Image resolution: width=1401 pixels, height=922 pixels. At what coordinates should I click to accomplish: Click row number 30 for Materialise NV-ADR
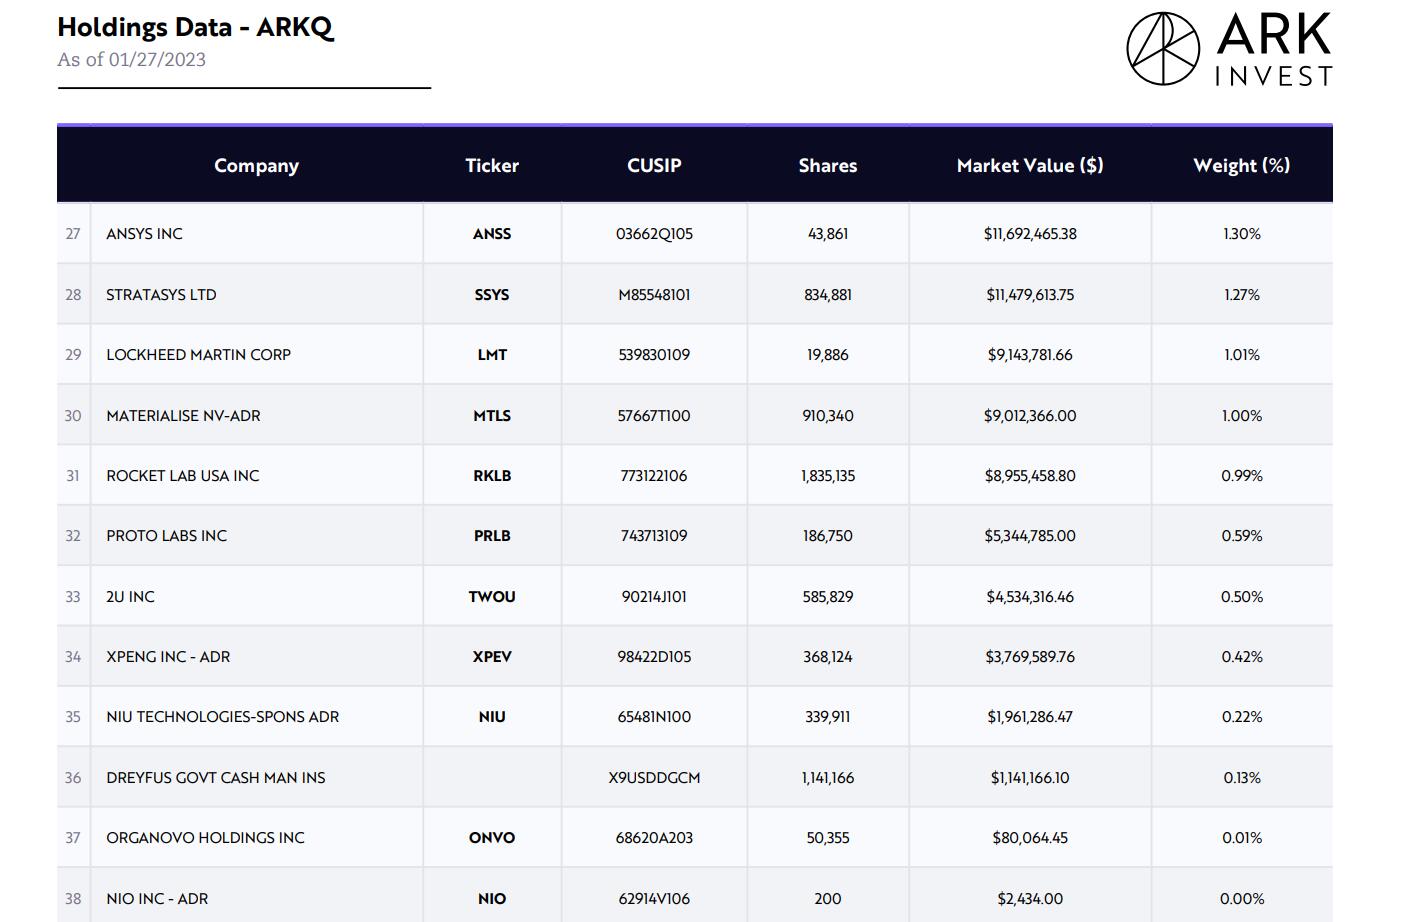tap(73, 414)
